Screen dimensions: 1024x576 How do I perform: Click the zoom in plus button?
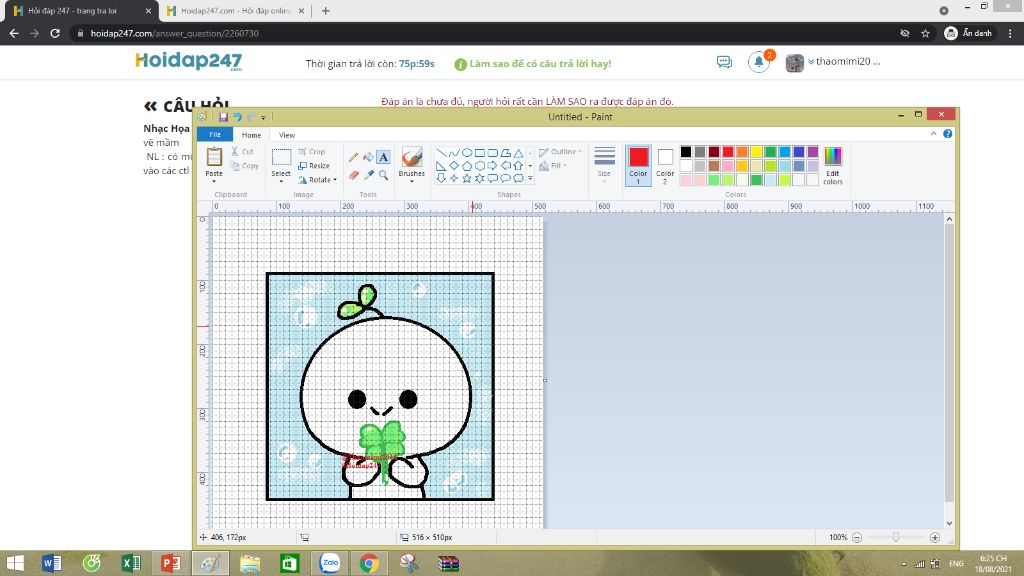935,537
